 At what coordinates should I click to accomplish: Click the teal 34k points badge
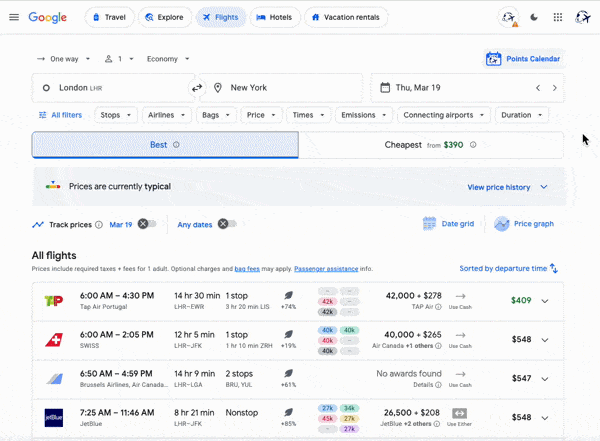pos(349,408)
